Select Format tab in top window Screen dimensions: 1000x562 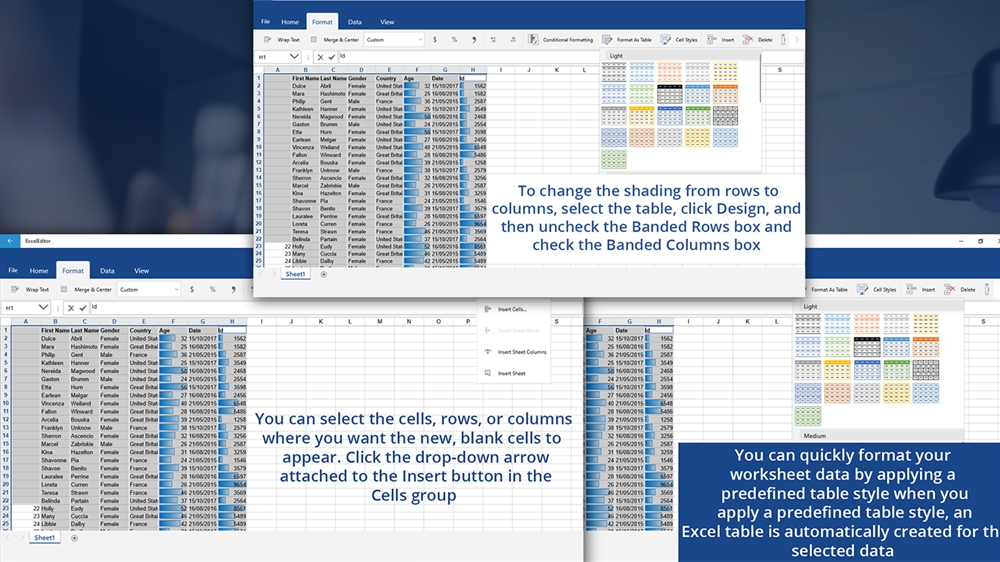click(x=322, y=22)
